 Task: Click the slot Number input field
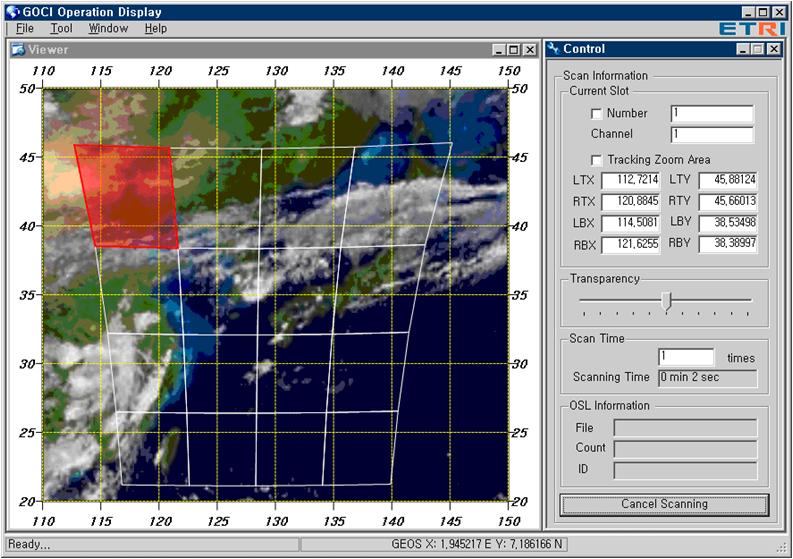click(x=712, y=114)
